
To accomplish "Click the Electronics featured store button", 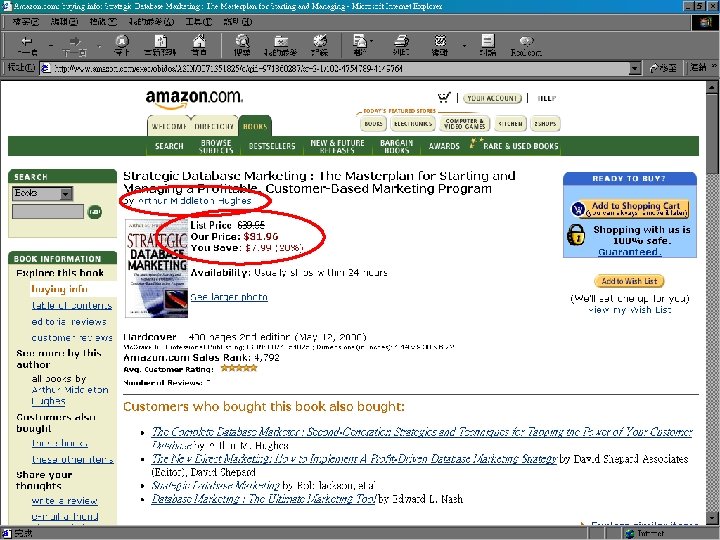I will coord(413,124).
